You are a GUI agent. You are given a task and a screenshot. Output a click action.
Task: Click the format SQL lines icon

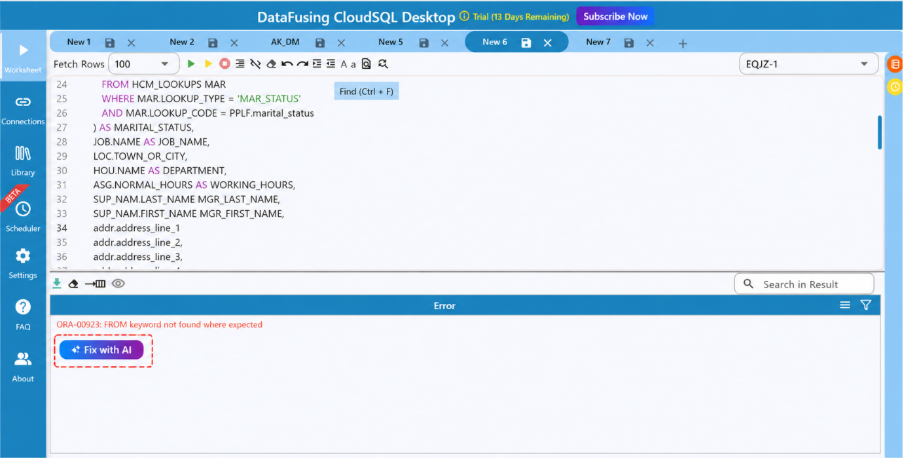(240, 64)
